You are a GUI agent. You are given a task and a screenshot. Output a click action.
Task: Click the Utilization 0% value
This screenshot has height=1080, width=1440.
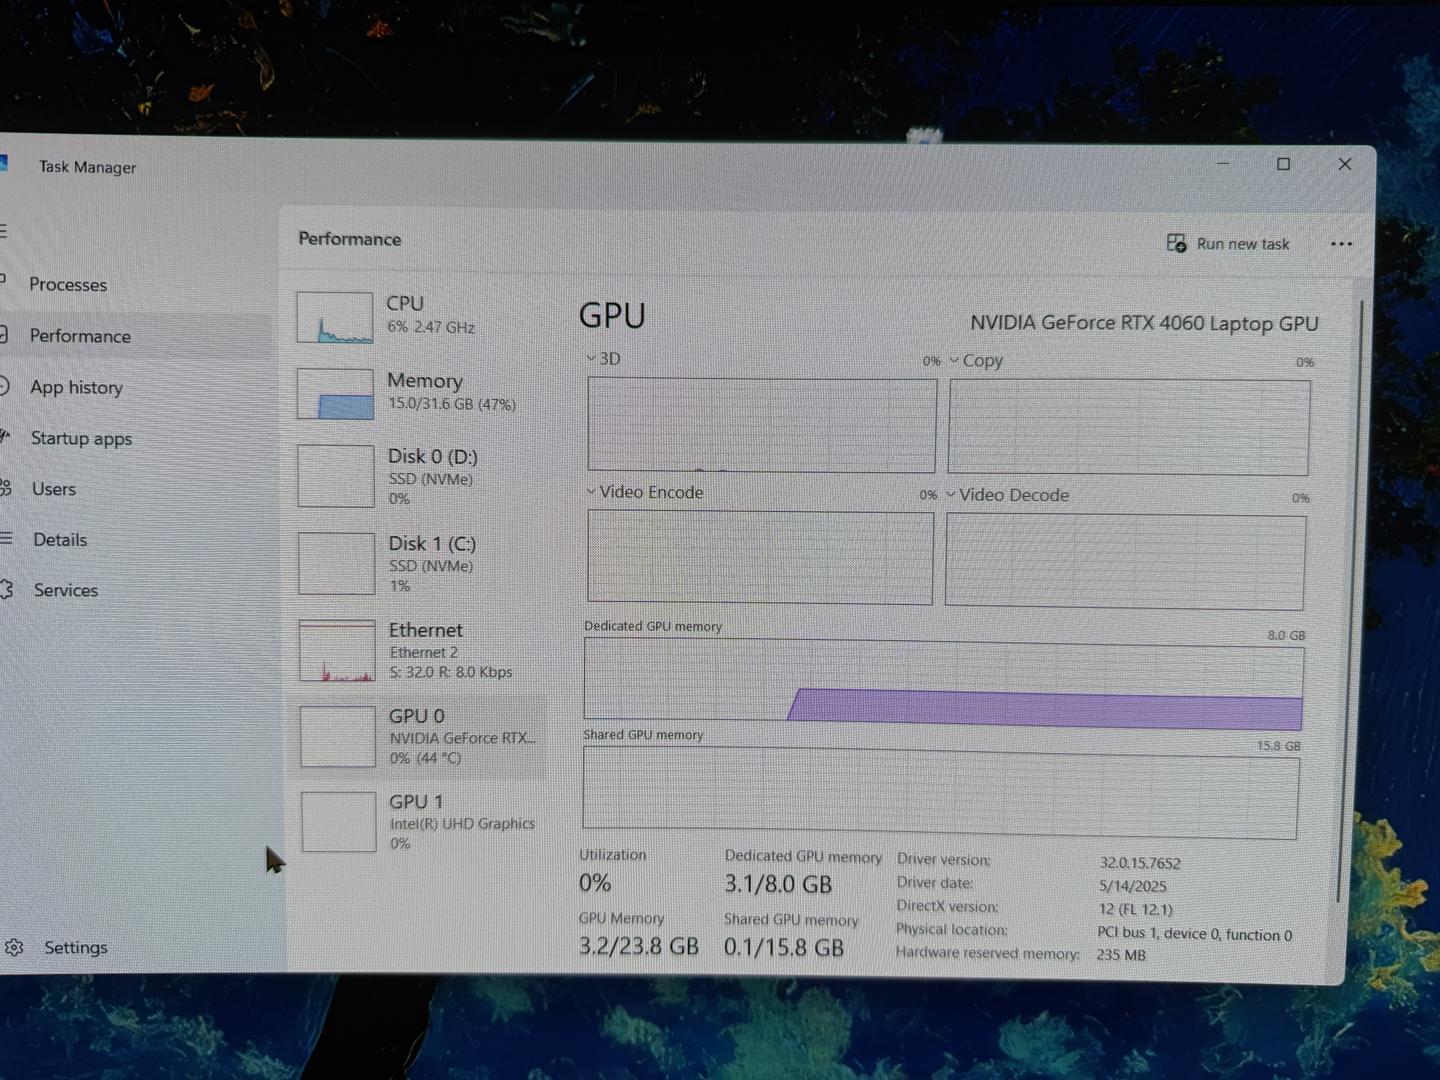(x=595, y=883)
